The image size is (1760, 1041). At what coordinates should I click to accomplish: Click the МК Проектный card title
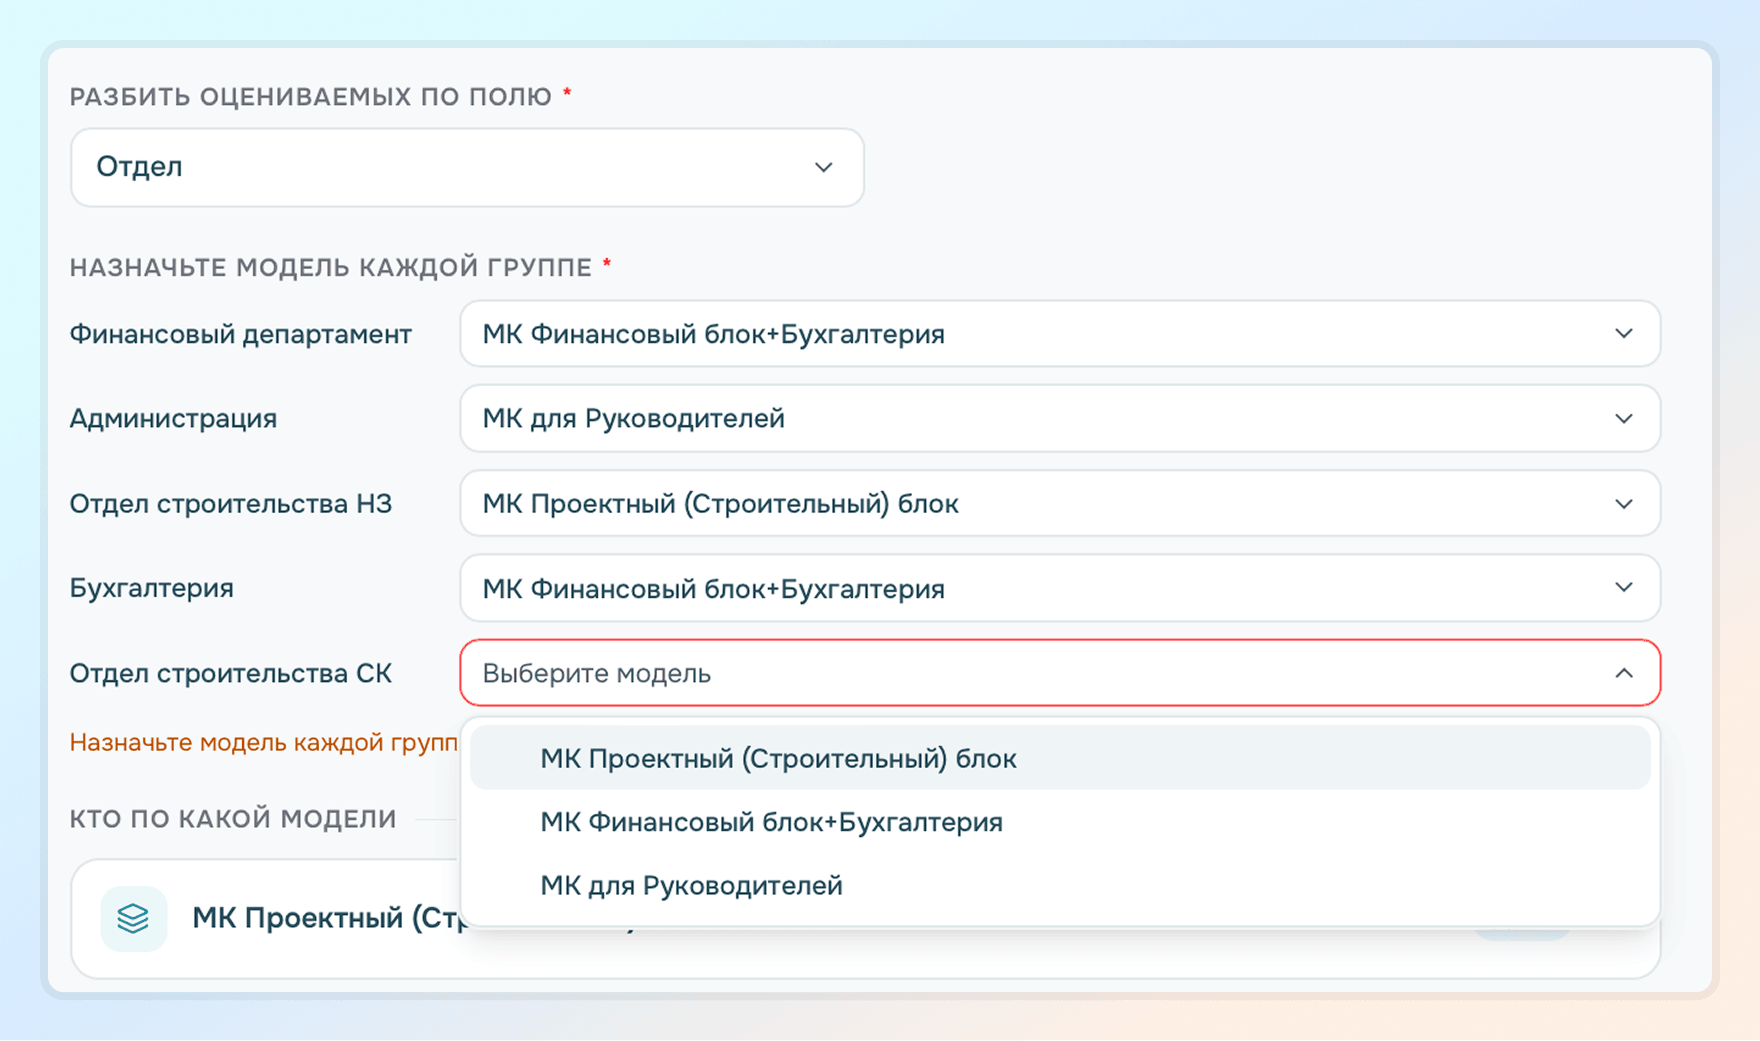point(327,917)
